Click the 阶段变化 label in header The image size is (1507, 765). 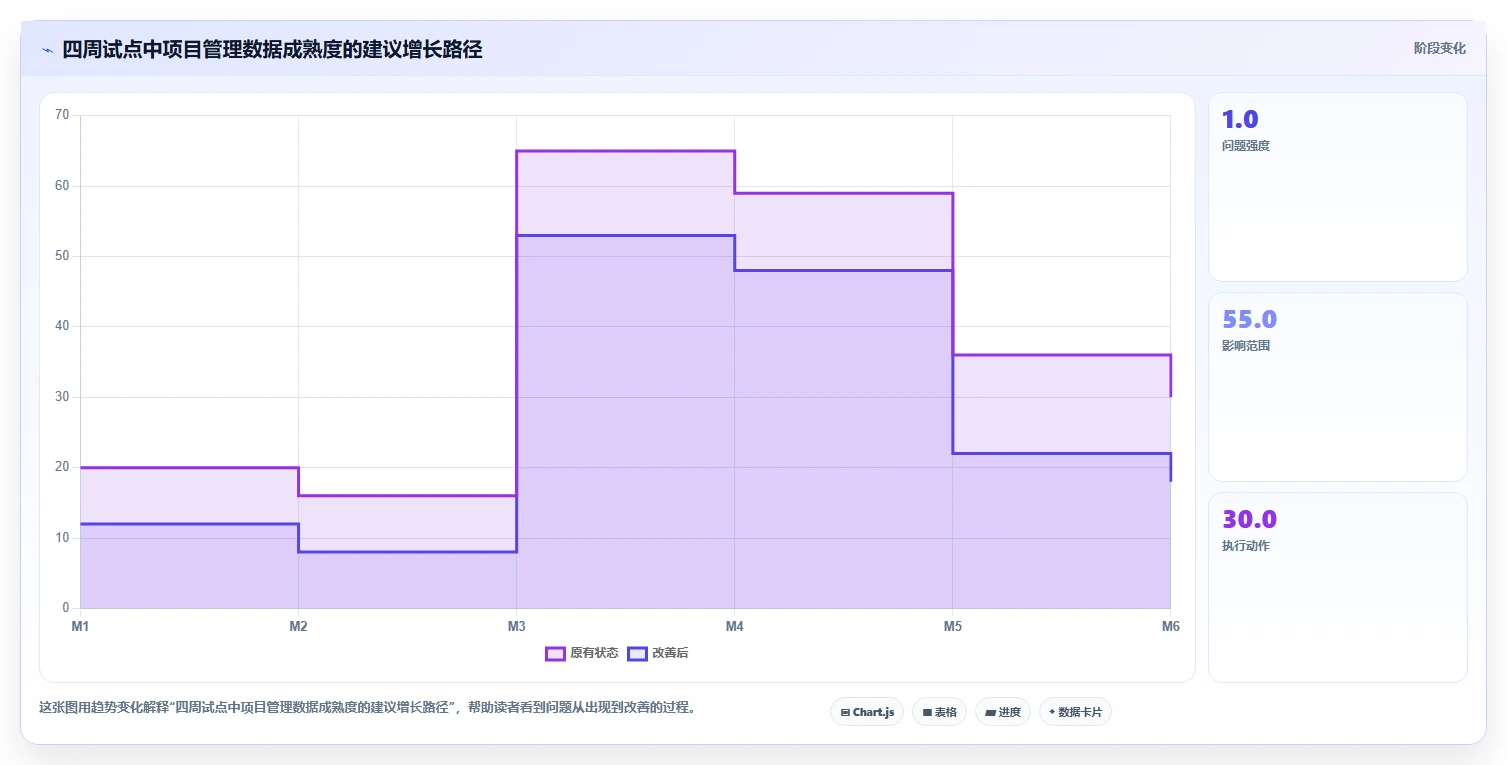pos(1440,48)
